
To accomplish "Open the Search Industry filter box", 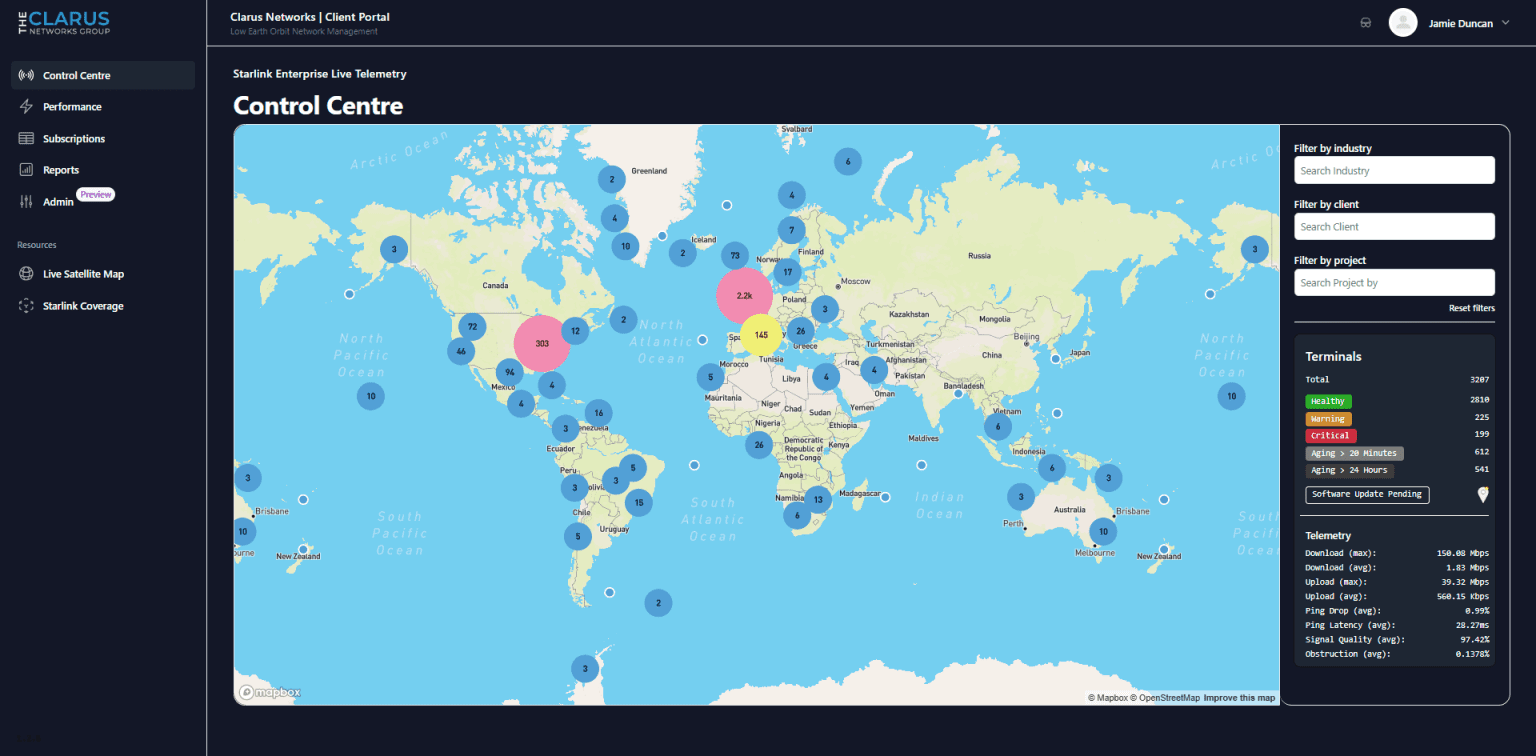I will pyautogui.click(x=1394, y=170).
